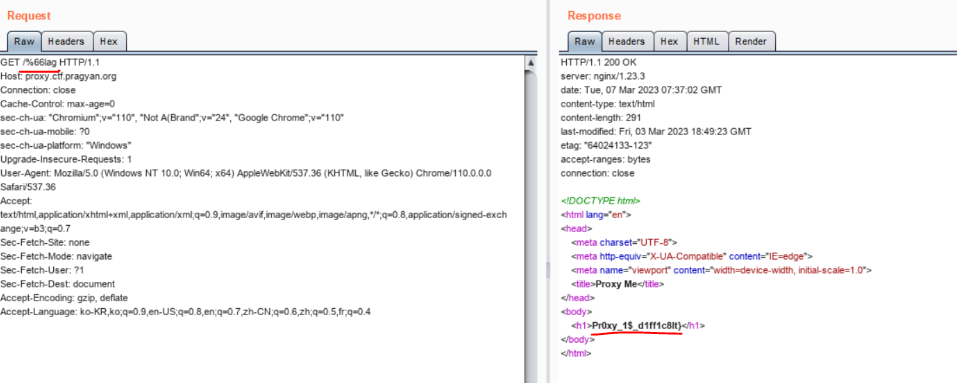Viewport: 957px width, 383px height.
Task: Click the accept-ranges: bytes line
Action: pyautogui.click(x=605, y=159)
